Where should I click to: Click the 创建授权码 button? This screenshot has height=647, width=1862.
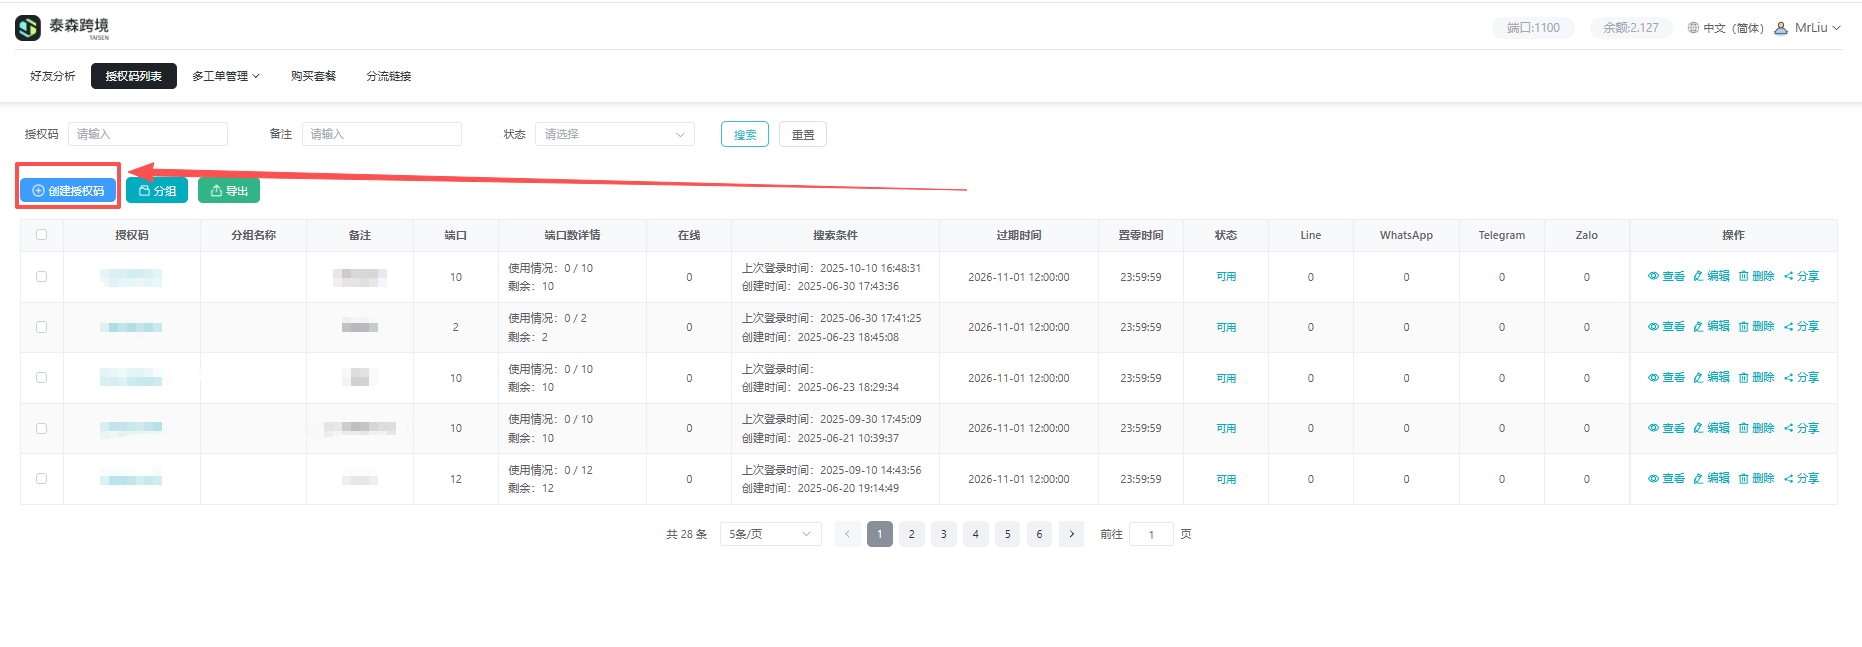coord(68,191)
